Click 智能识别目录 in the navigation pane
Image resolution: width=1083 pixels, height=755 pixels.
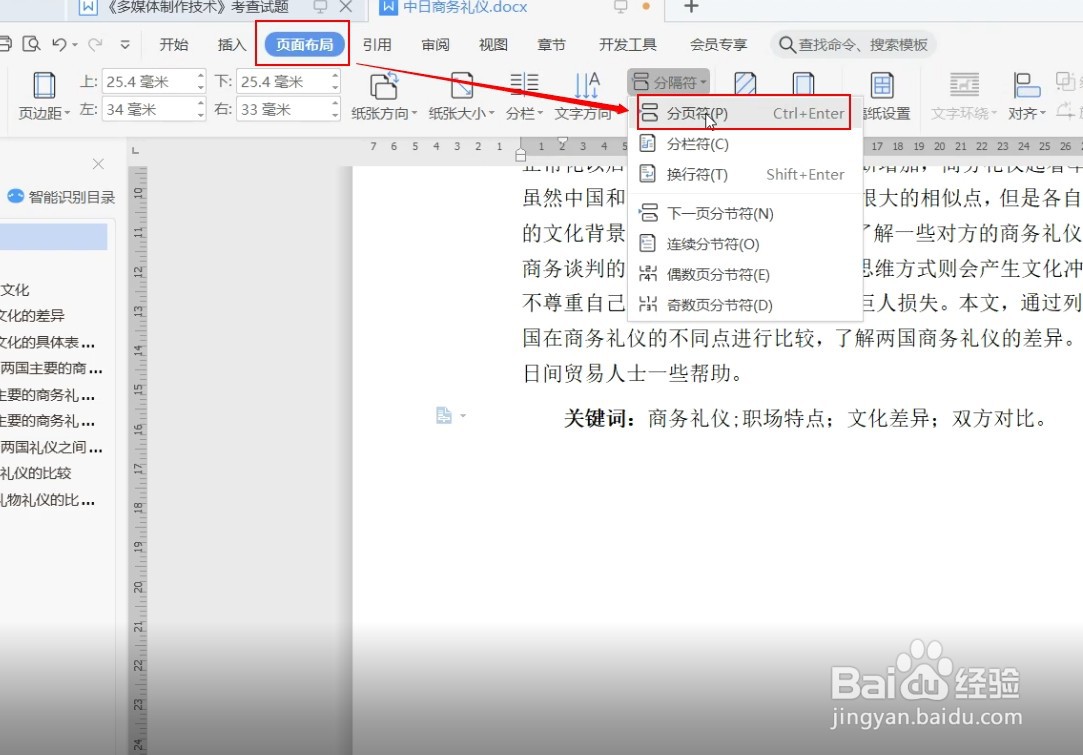(x=61, y=197)
